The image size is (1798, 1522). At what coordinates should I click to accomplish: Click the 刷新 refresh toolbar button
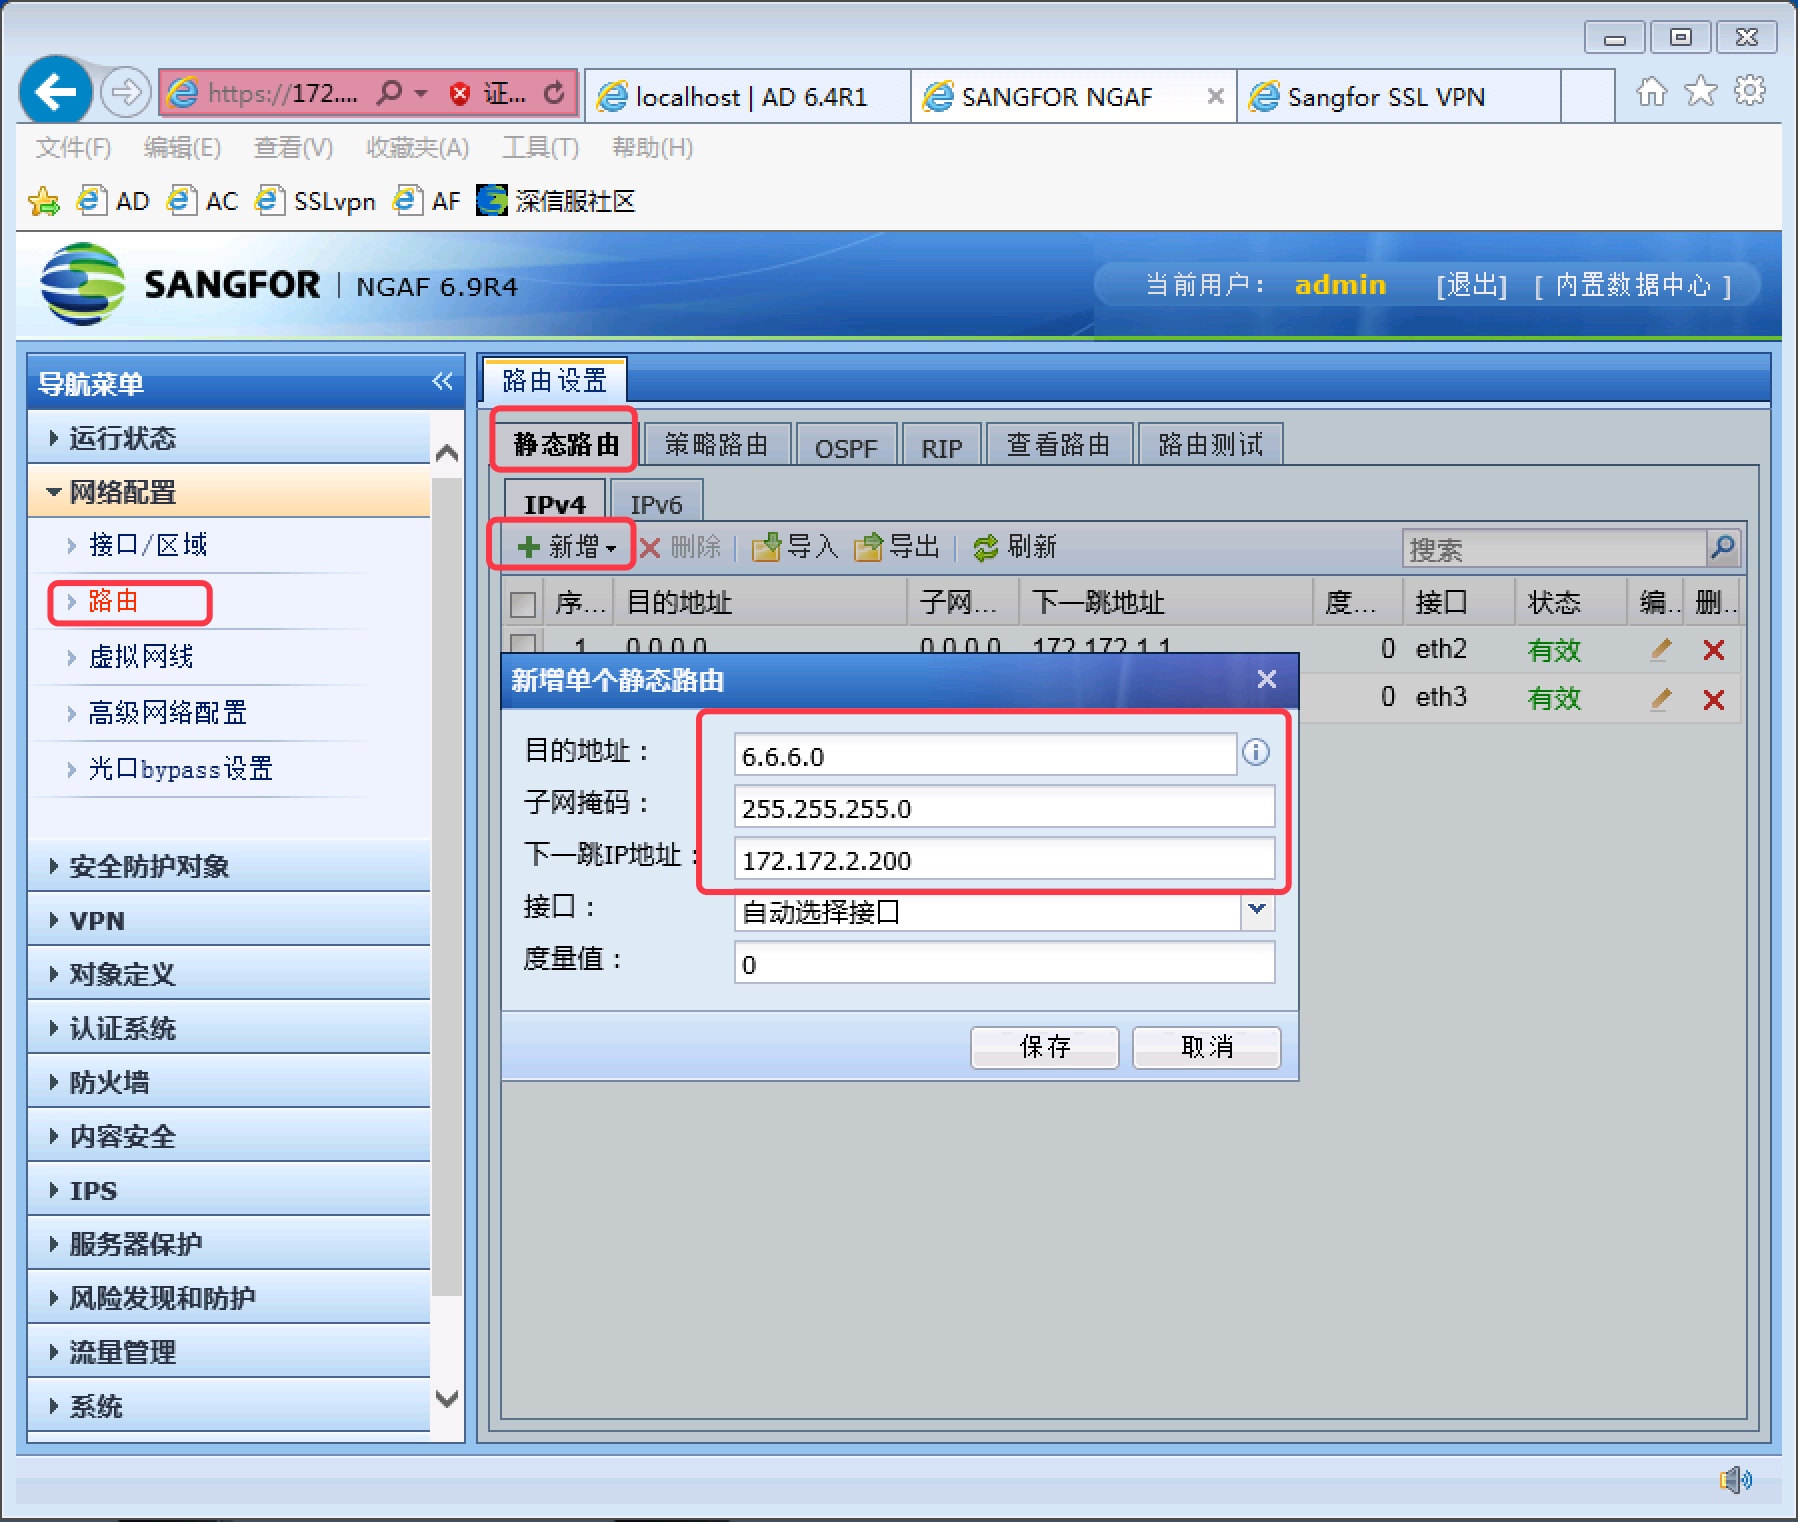1015,547
